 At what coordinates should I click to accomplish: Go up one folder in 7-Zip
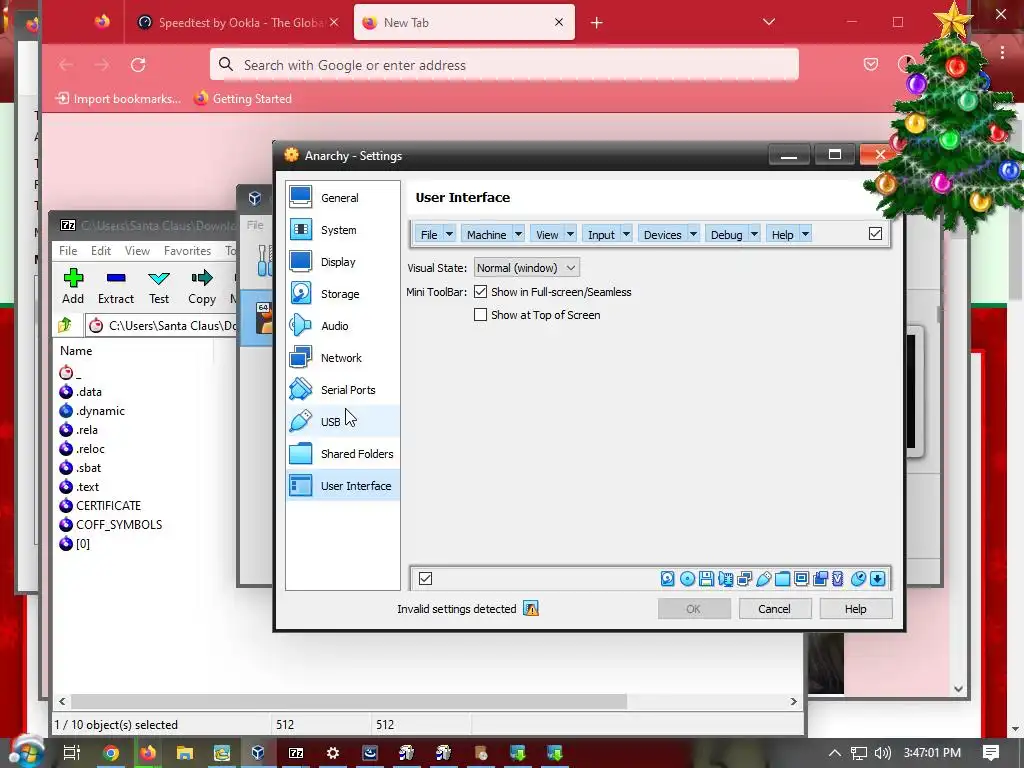pos(65,325)
